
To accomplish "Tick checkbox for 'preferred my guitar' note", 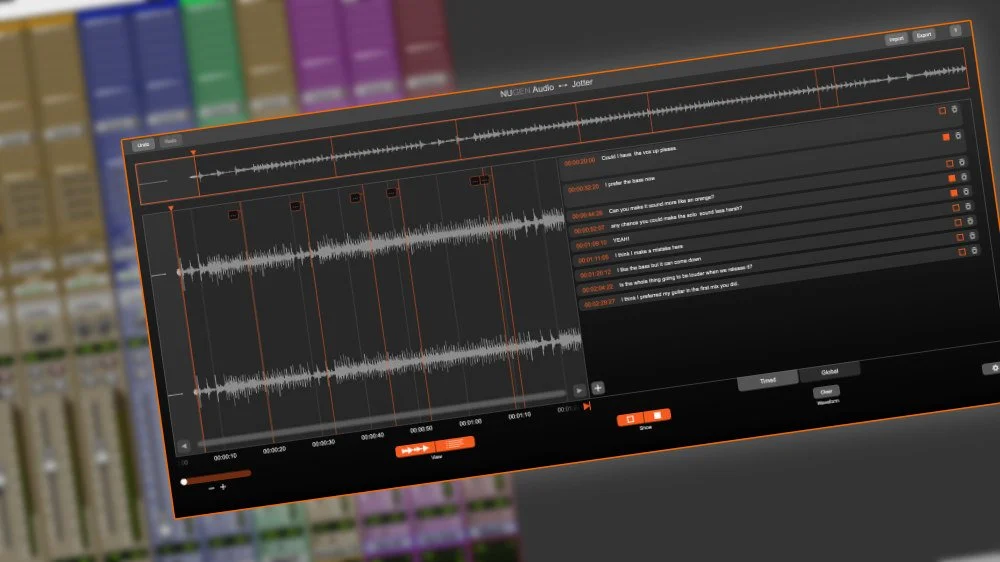I will pyautogui.click(x=962, y=253).
